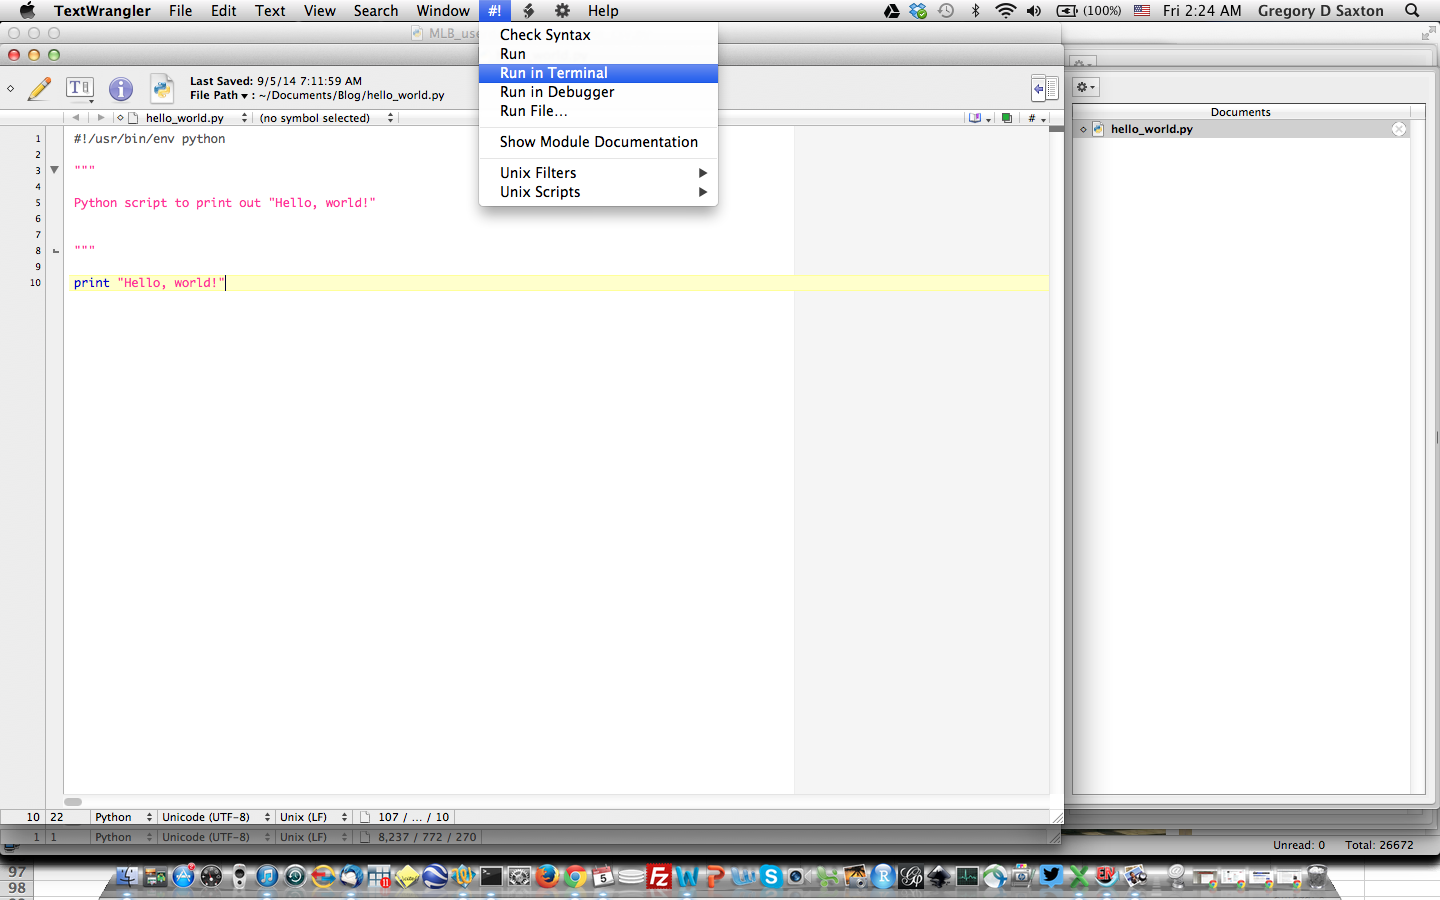The image size is (1440, 900).
Task: Open the Python language selector in status bar
Action: pos(124,817)
